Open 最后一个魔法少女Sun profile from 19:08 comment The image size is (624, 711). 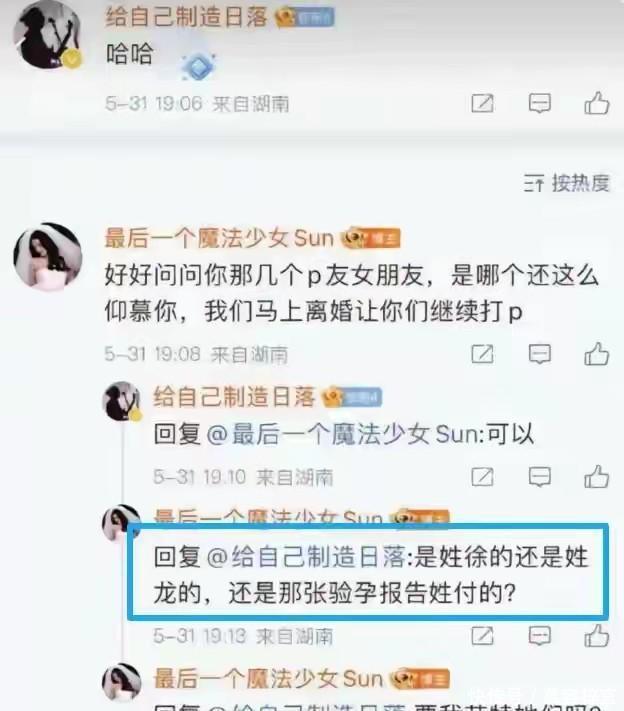click(219, 238)
